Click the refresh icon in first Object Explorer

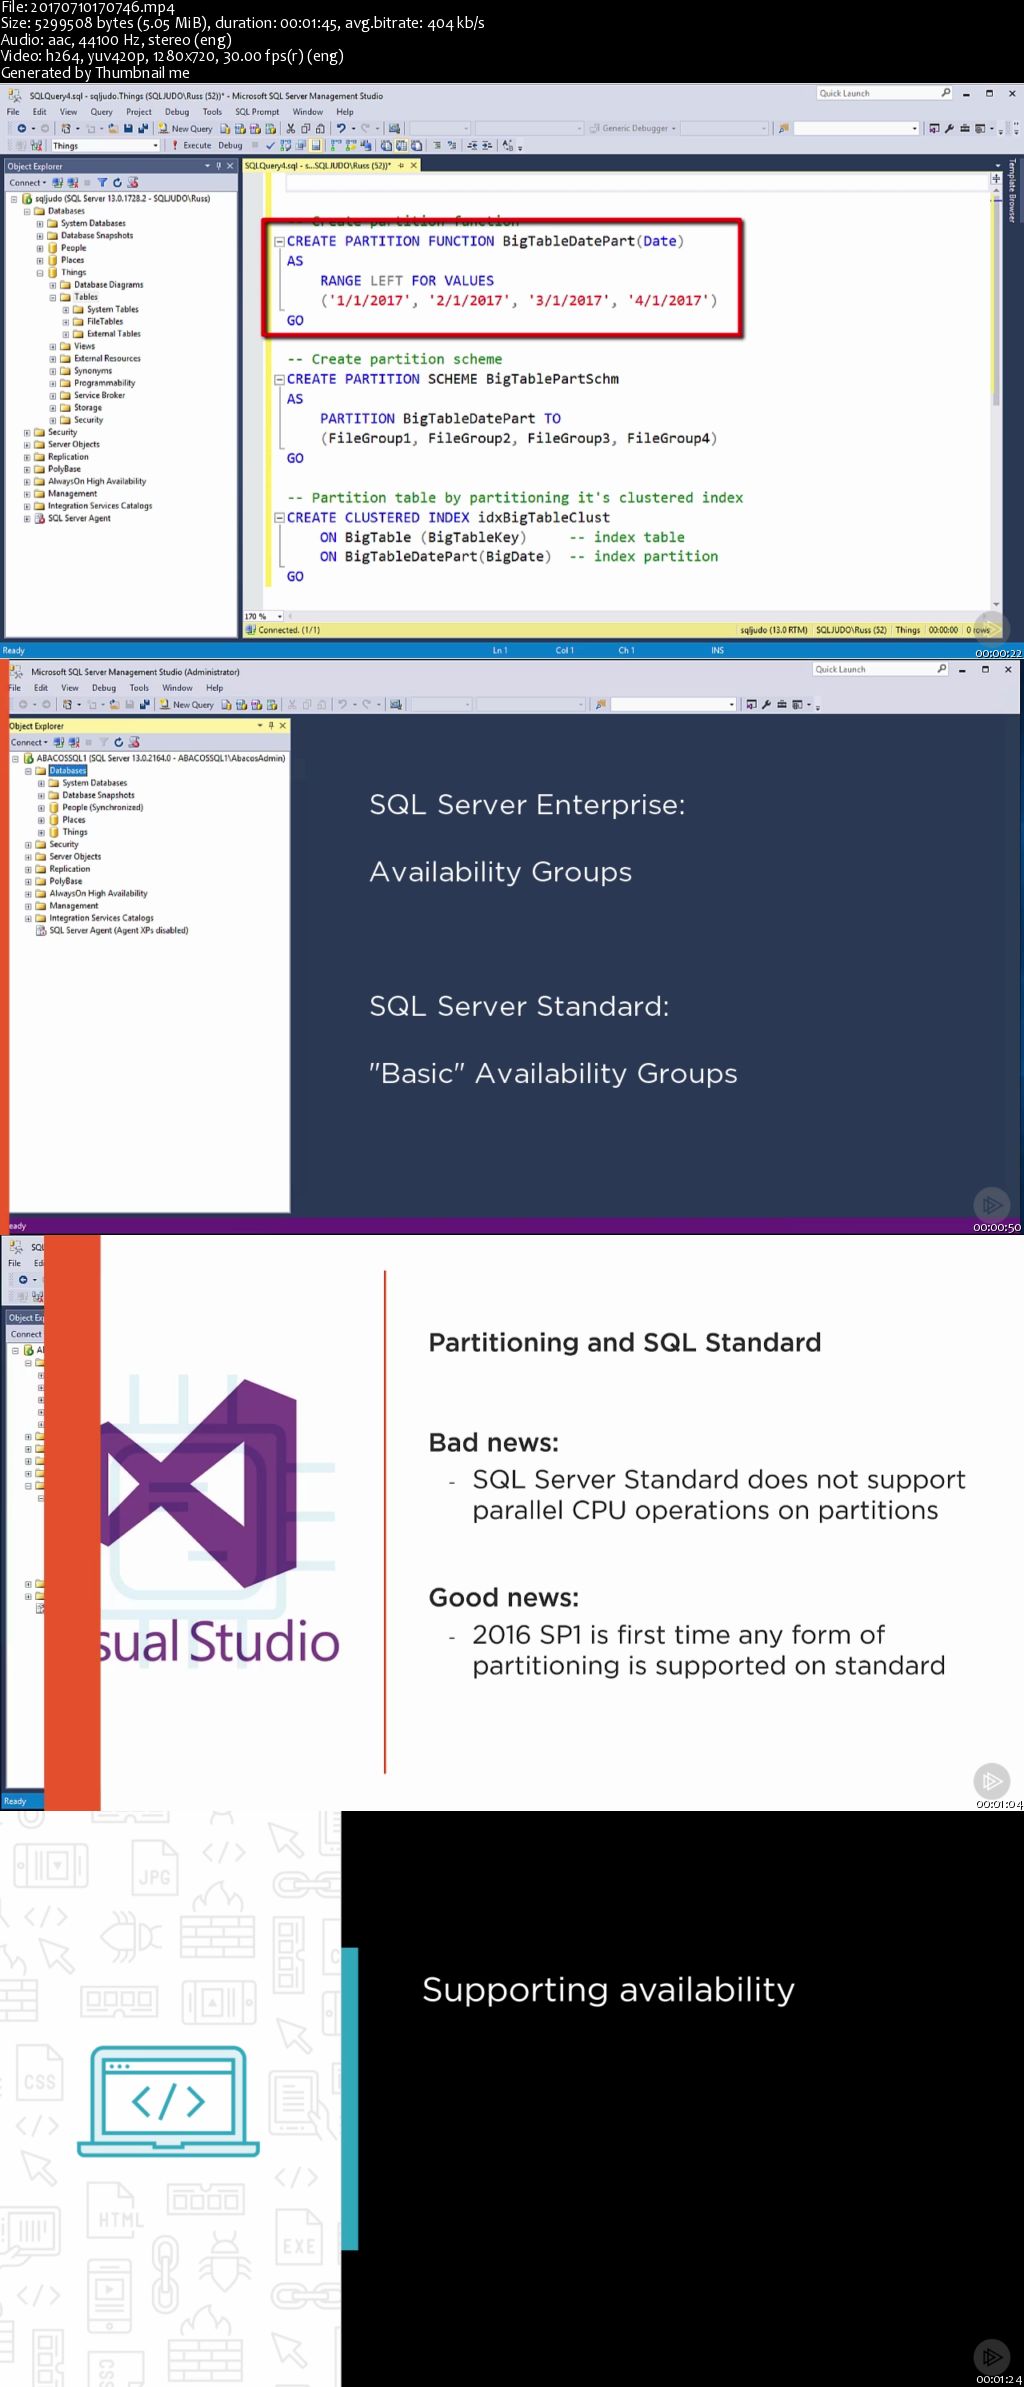click(x=117, y=182)
